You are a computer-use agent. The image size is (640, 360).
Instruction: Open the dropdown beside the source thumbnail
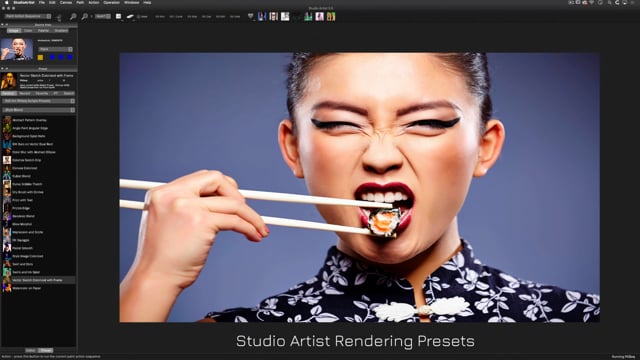coord(56,49)
